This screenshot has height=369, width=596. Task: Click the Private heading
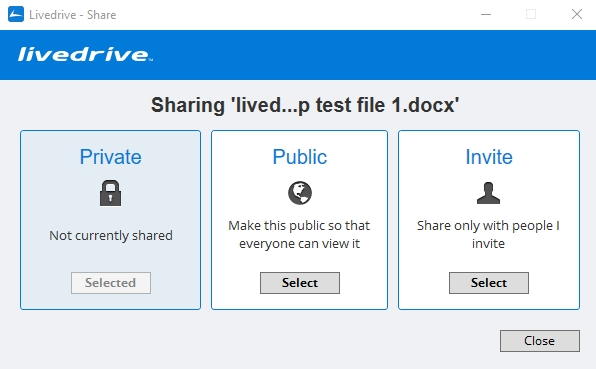tap(111, 157)
